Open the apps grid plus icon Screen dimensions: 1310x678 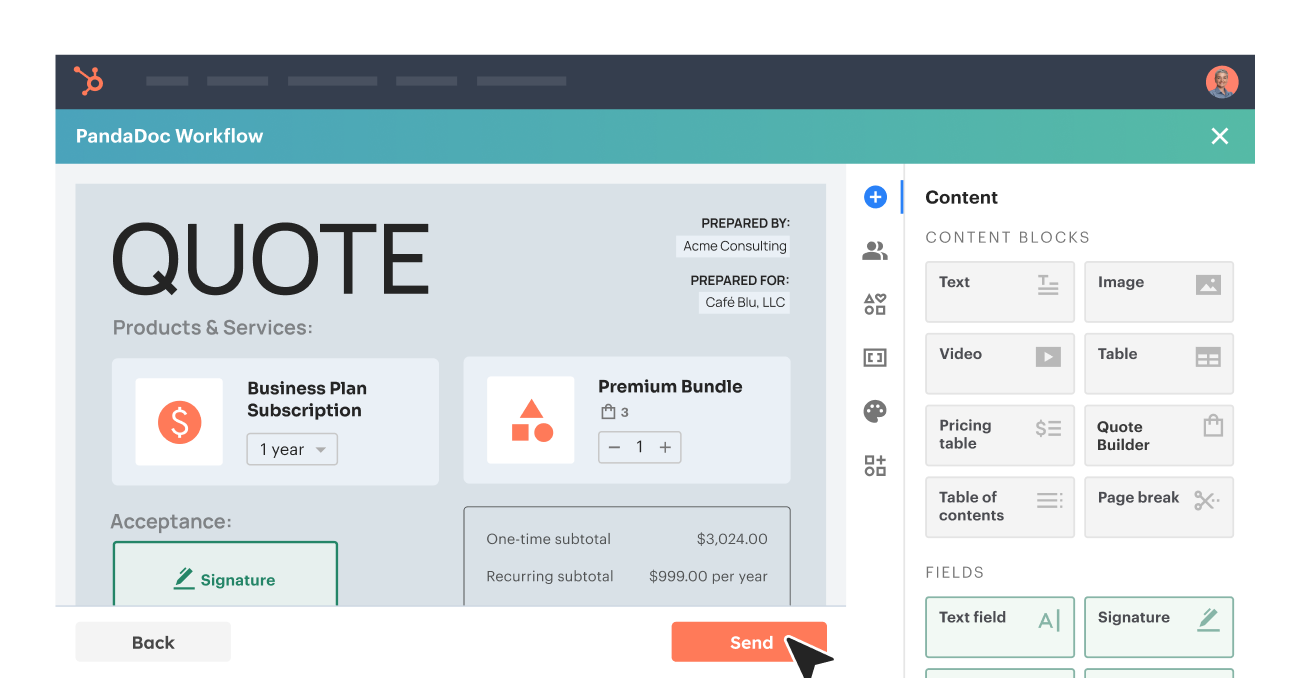(875, 465)
